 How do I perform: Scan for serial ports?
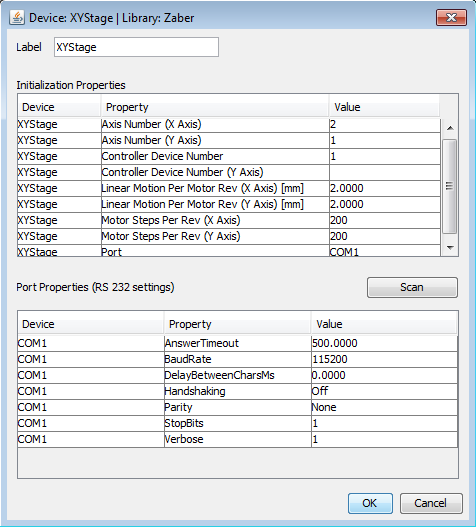point(412,287)
